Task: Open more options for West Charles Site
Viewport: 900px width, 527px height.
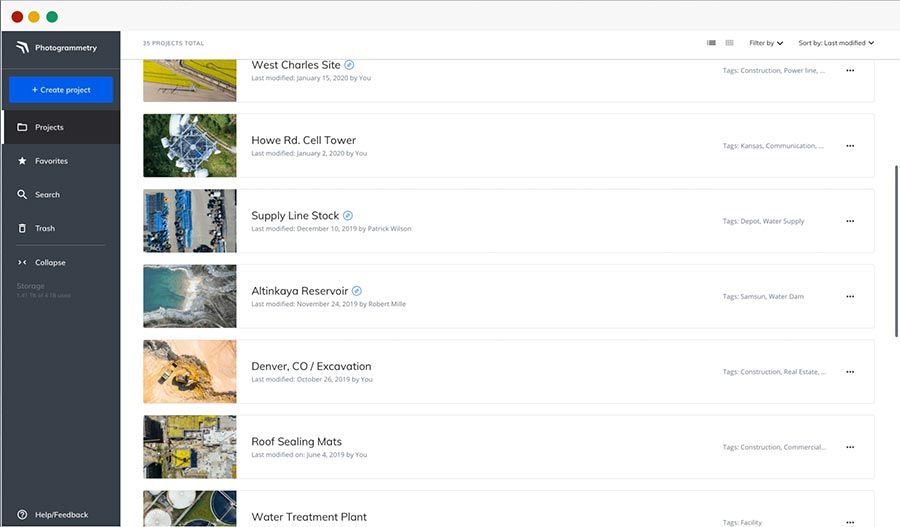Action: click(850, 71)
